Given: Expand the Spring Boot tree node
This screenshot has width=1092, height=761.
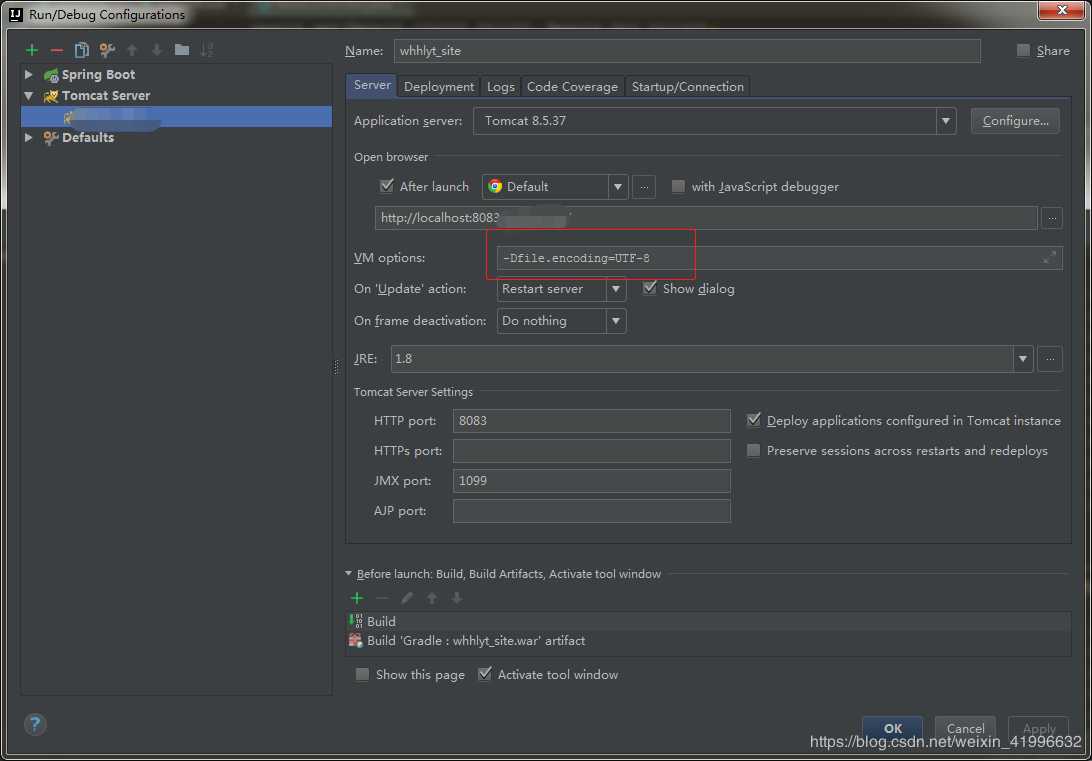Looking at the screenshot, I should tap(29, 74).
